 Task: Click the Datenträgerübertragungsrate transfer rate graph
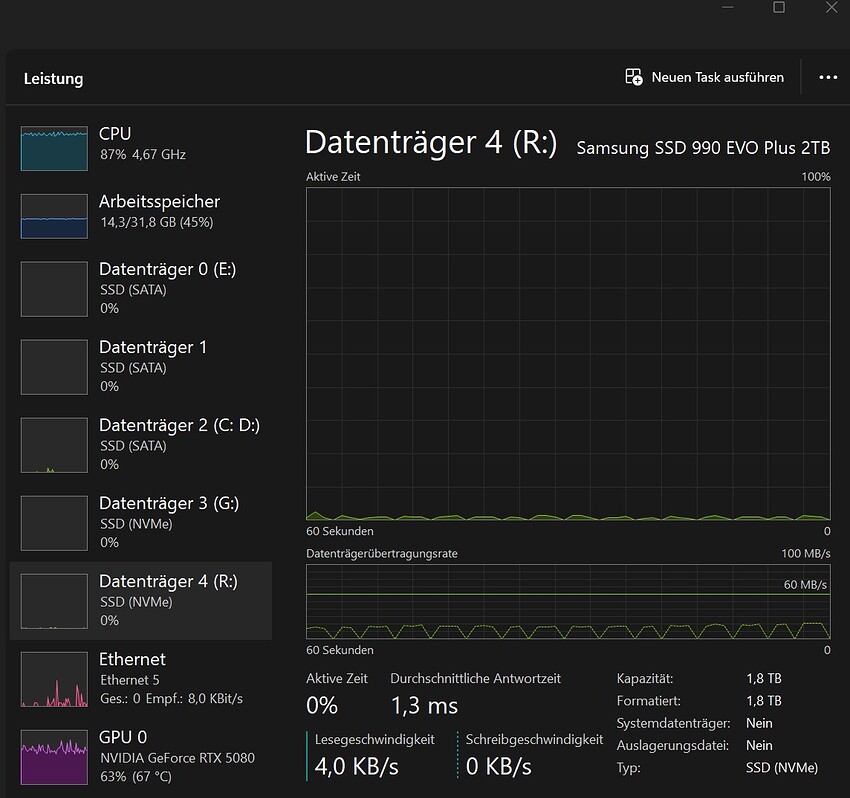[x=567, y=601]
